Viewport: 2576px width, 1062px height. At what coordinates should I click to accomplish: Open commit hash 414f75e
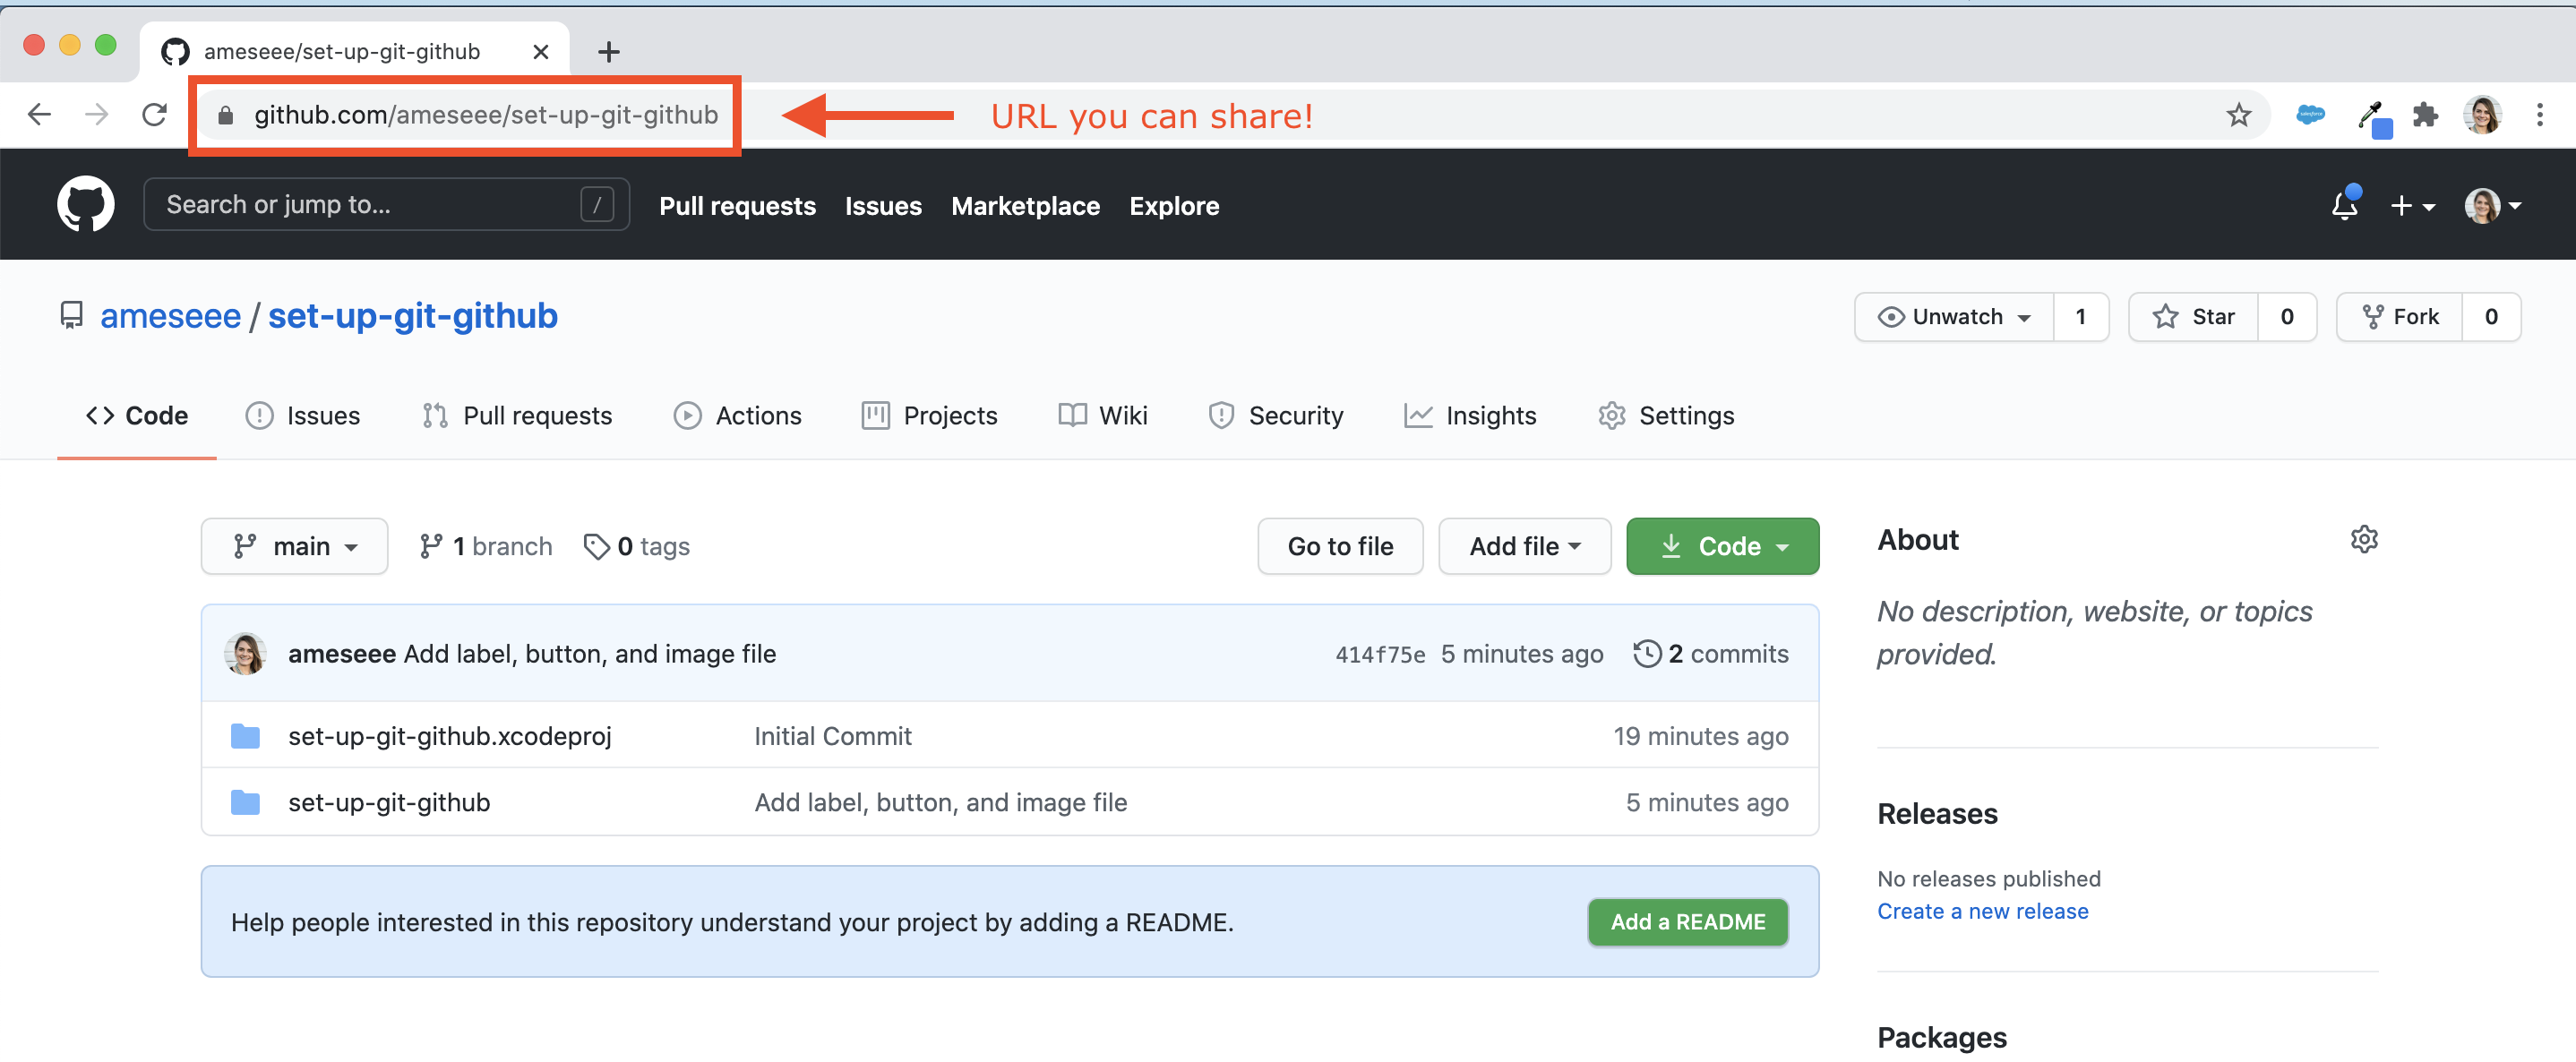(x=1380, y=655)
